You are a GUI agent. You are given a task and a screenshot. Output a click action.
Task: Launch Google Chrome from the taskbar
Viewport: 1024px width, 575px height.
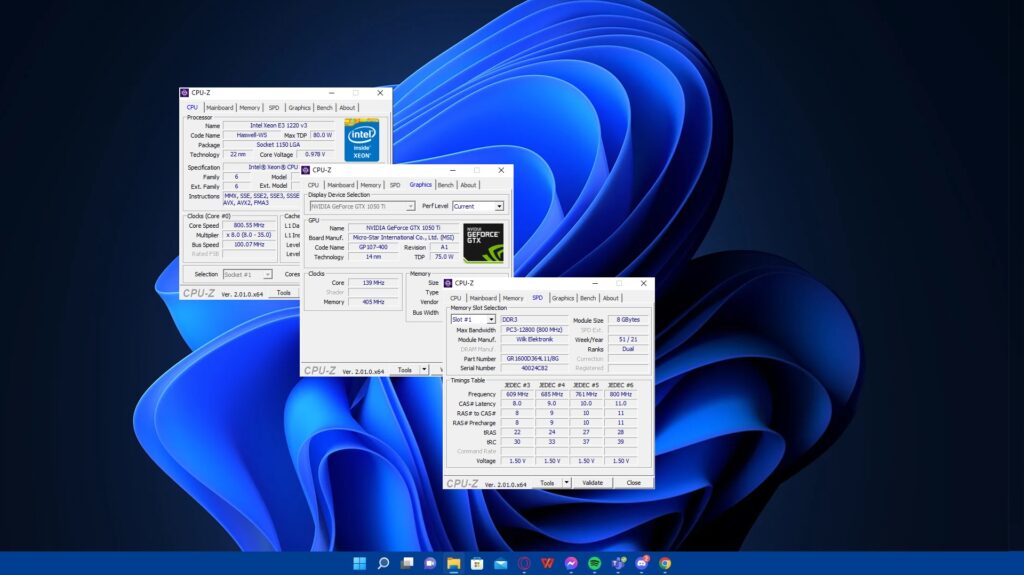[665, 563]
